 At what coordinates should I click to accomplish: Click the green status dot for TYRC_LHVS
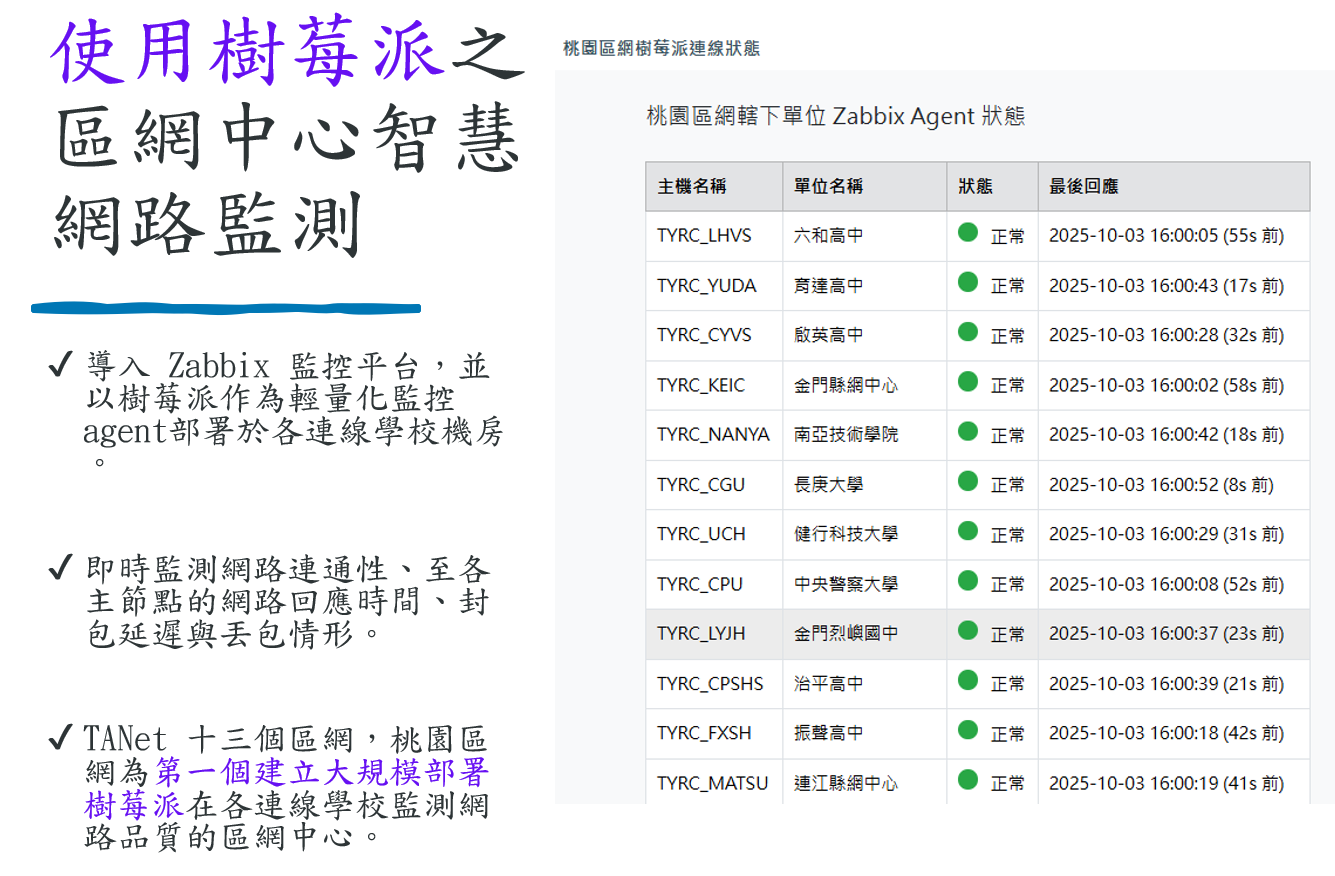point(967,233)
